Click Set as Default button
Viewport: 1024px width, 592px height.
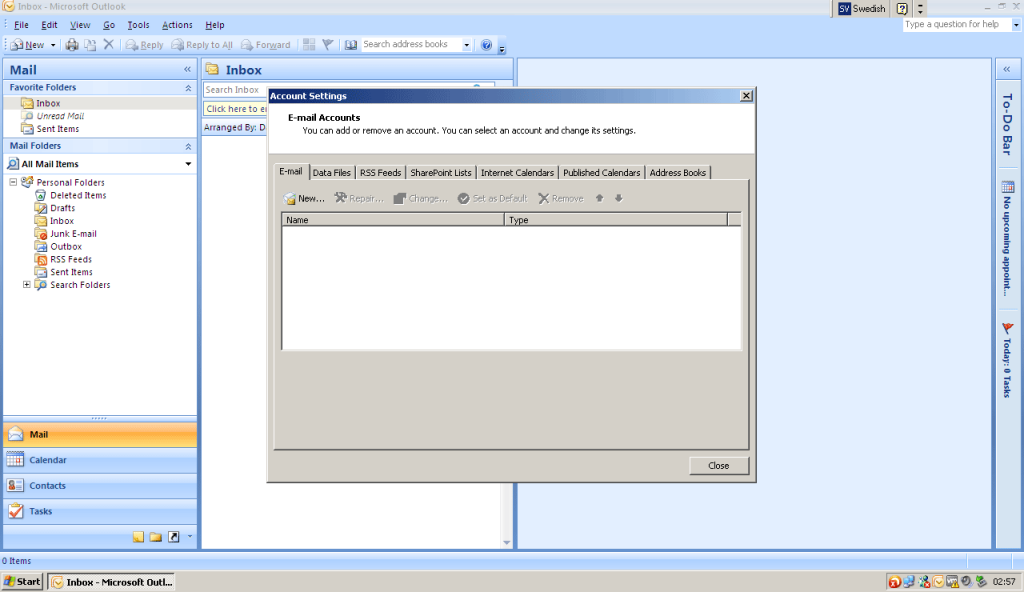(492, 198)
